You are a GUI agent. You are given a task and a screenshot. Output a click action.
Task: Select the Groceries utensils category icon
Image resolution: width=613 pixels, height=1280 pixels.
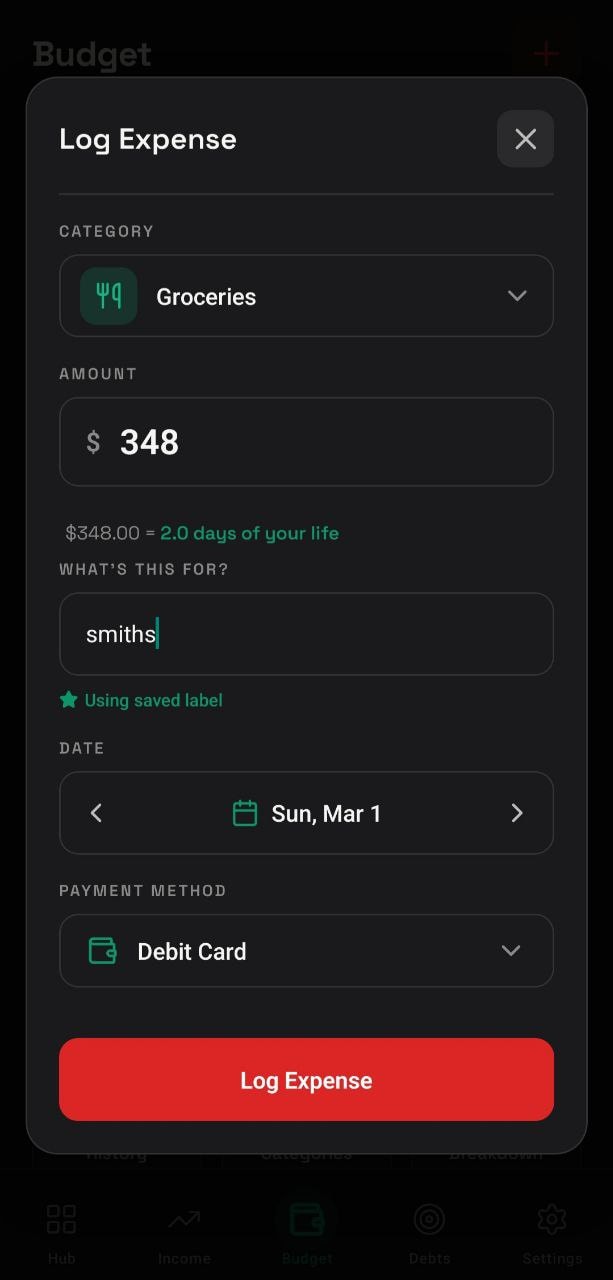coord(107,296)
